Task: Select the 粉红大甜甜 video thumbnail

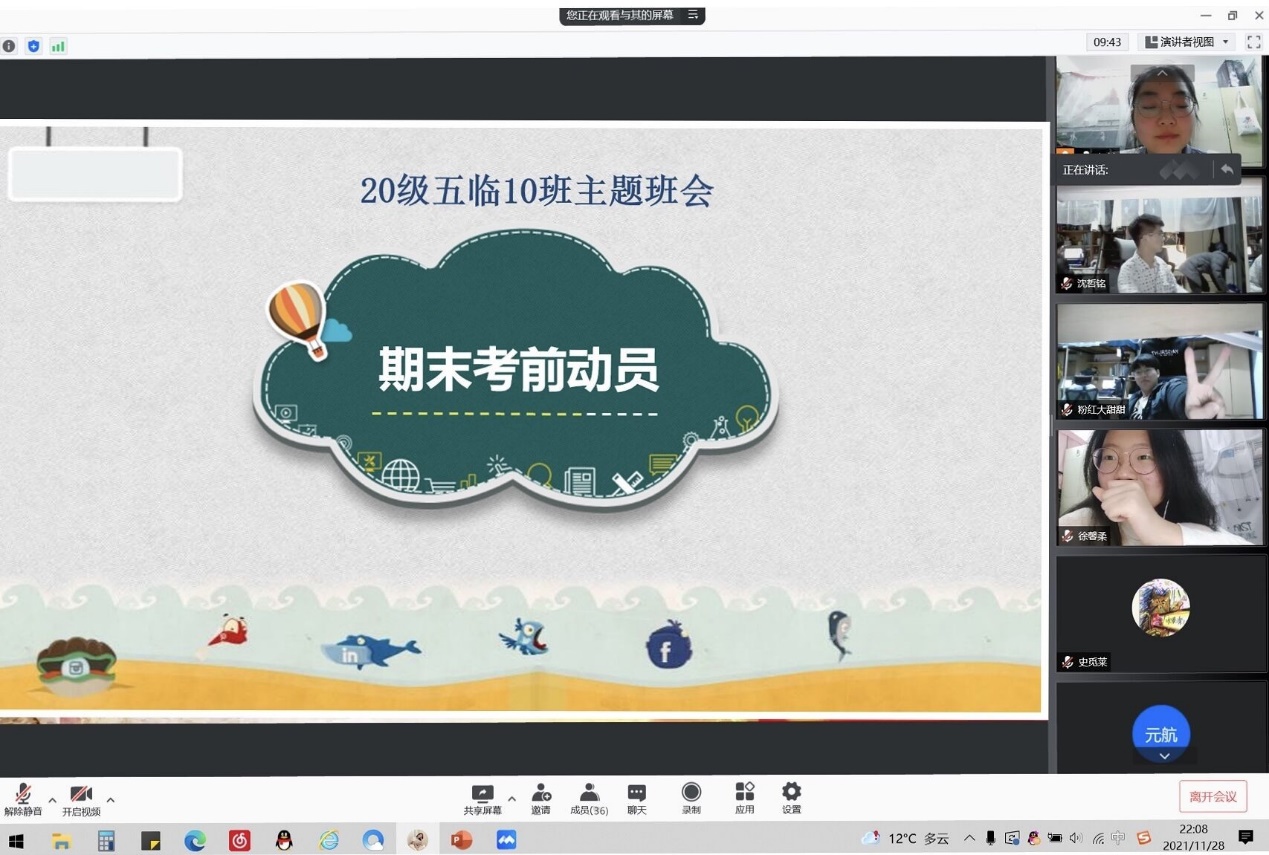Action: (1159, 361)
